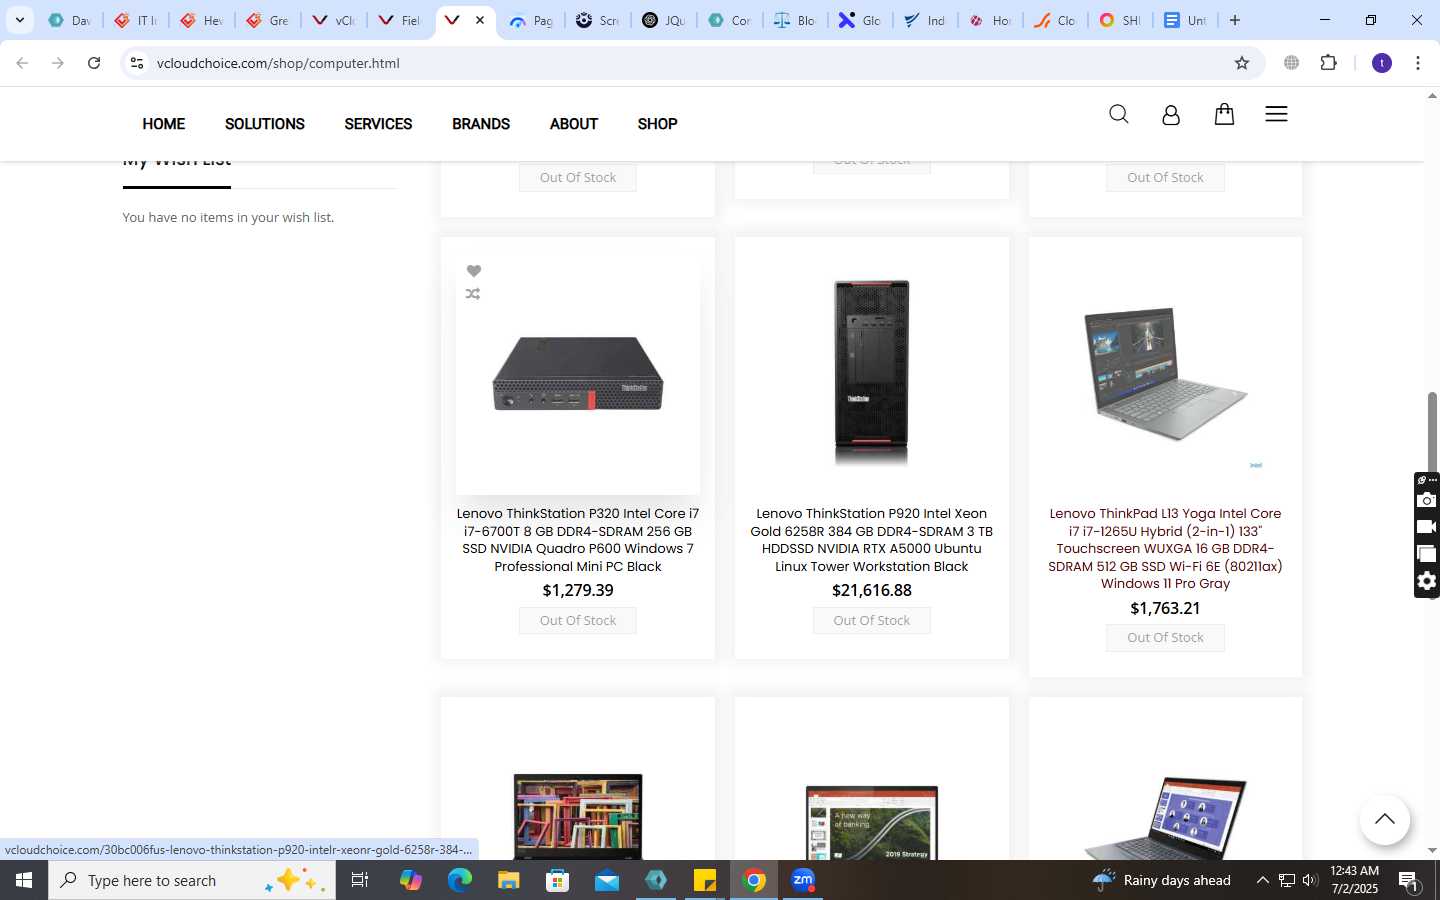Go back to previous page
The image size is (1440, 900).
click(22, 63)
